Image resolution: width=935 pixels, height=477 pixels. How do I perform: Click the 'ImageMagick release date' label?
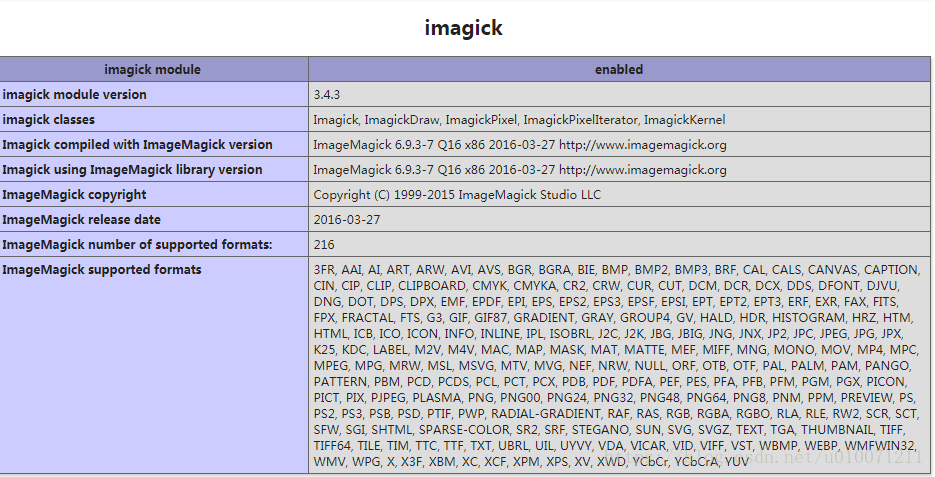pos(82,220)
